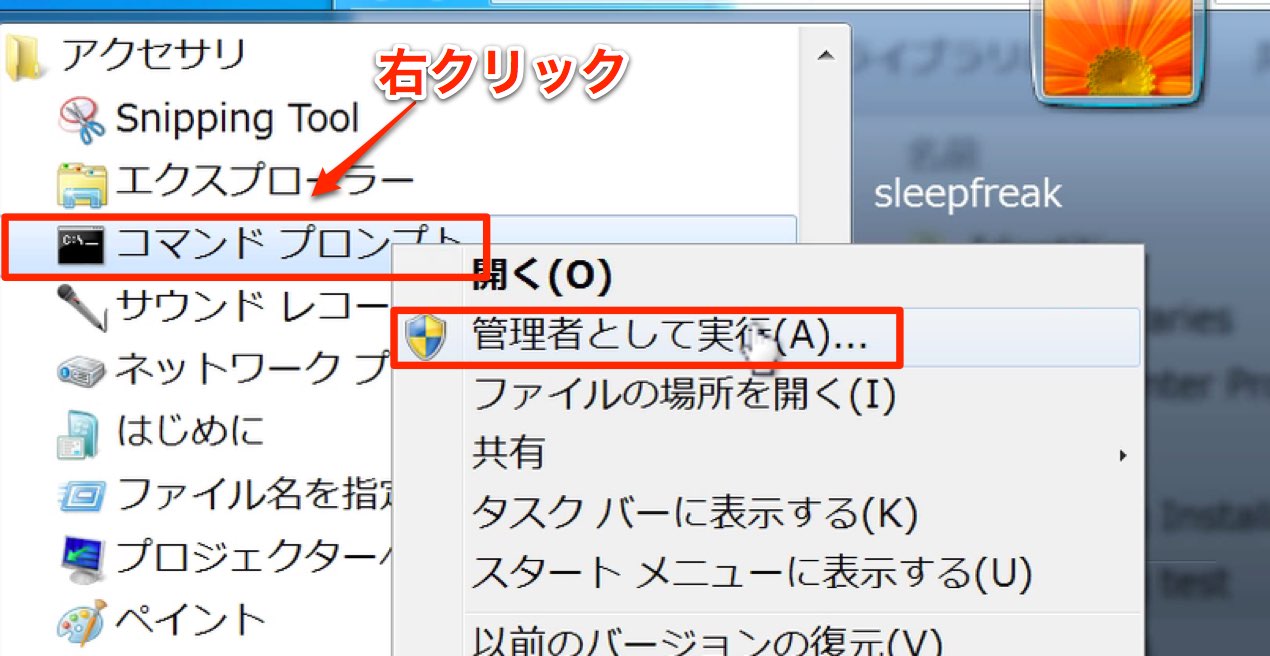Expand the 共有 submenu arrow
Image resolution: width=1270 pixels, height=656 pixels.
click(1123, 455)
